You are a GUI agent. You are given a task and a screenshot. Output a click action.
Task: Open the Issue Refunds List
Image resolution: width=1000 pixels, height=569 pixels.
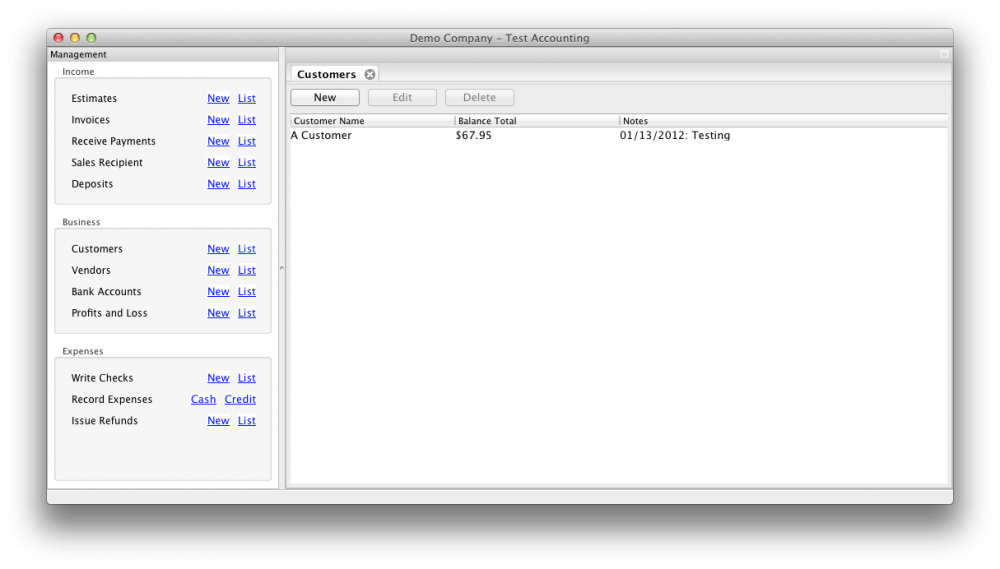coord(247,421)
